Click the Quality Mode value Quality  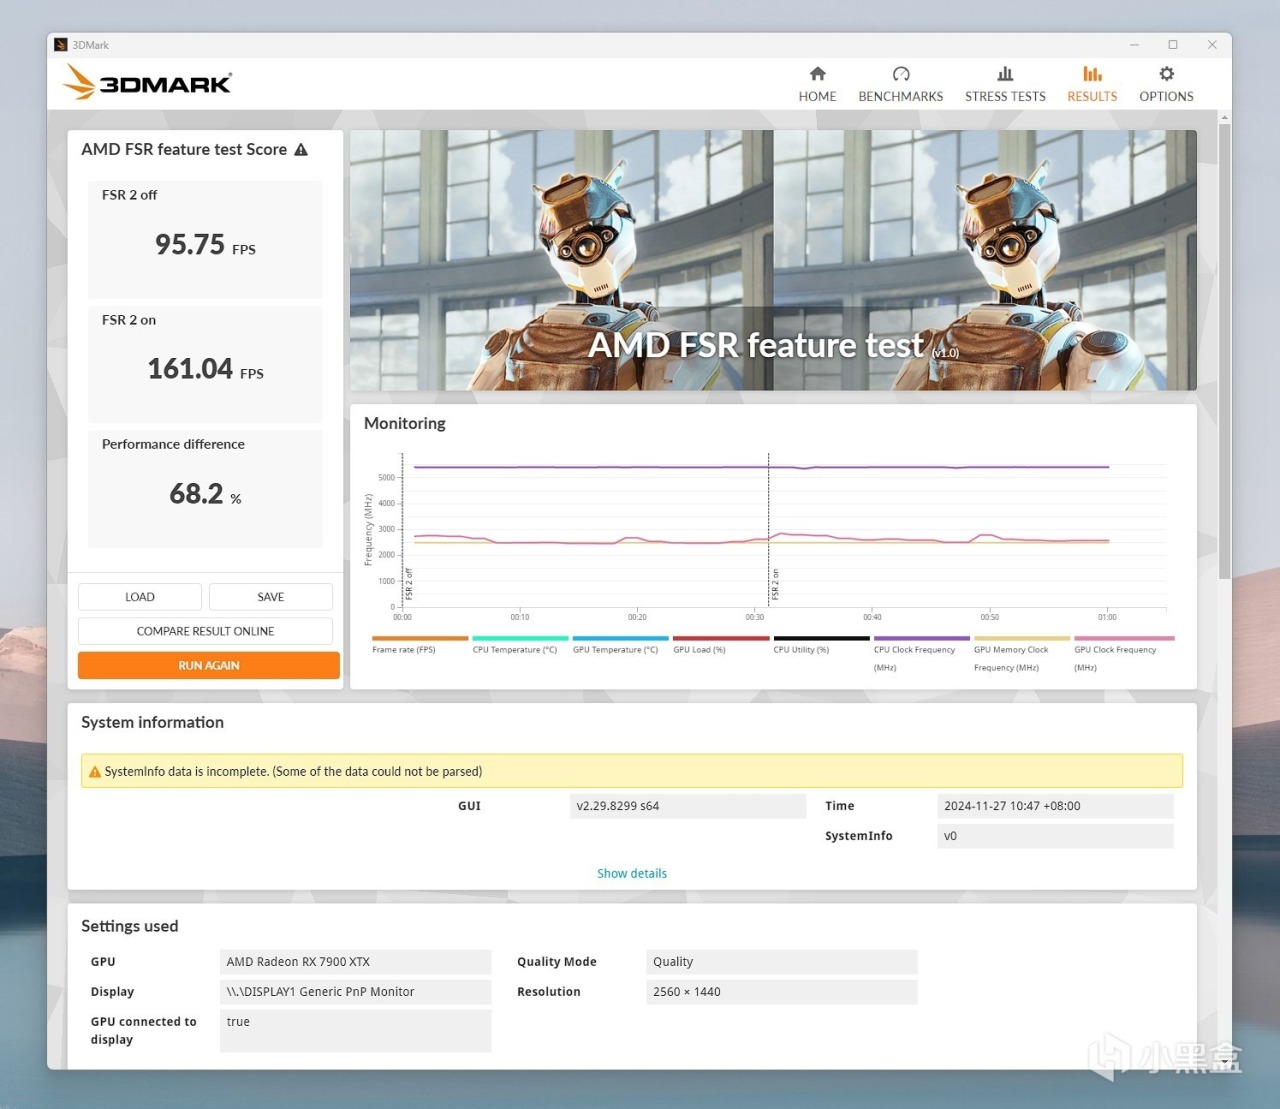pyautogui.click(x=782, y=962)
